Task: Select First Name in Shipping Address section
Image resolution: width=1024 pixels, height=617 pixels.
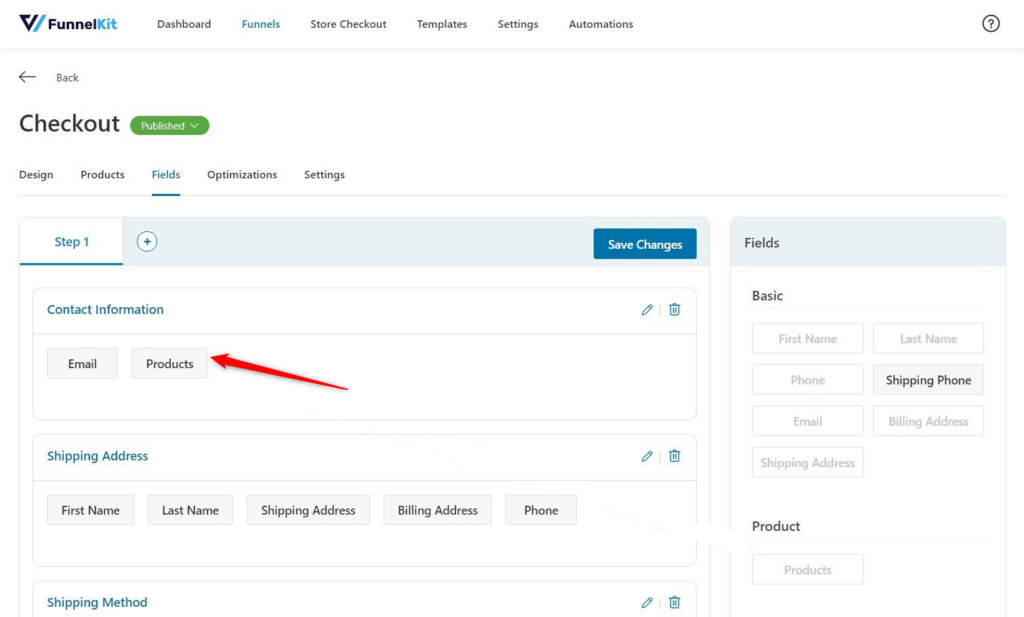Action: coord(90,510)
